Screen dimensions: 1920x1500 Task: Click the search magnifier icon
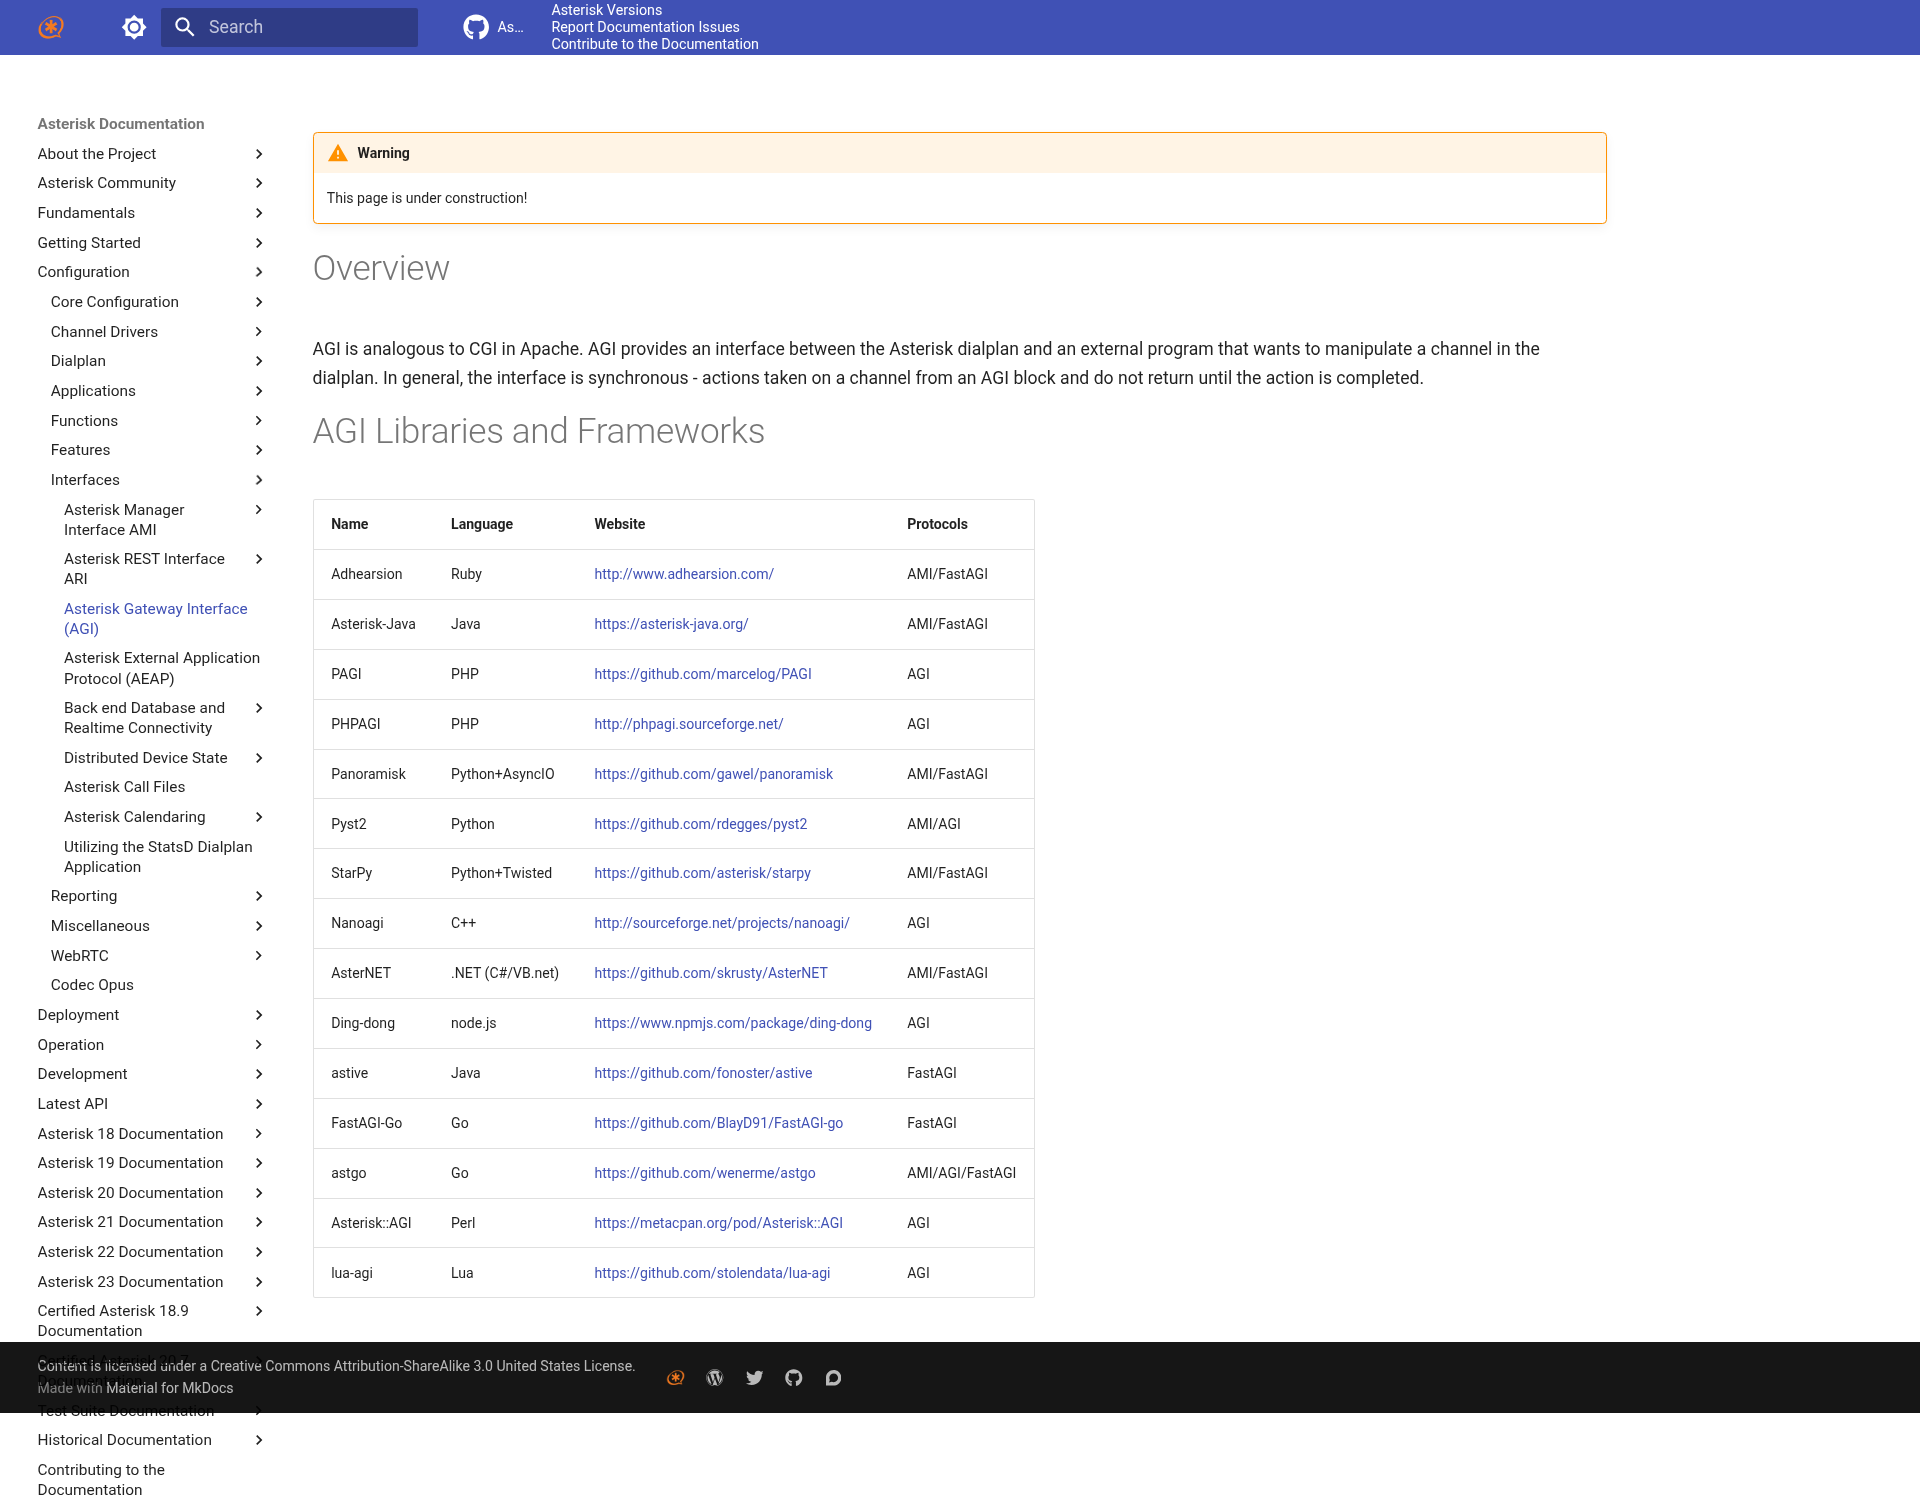pos(185,27)
